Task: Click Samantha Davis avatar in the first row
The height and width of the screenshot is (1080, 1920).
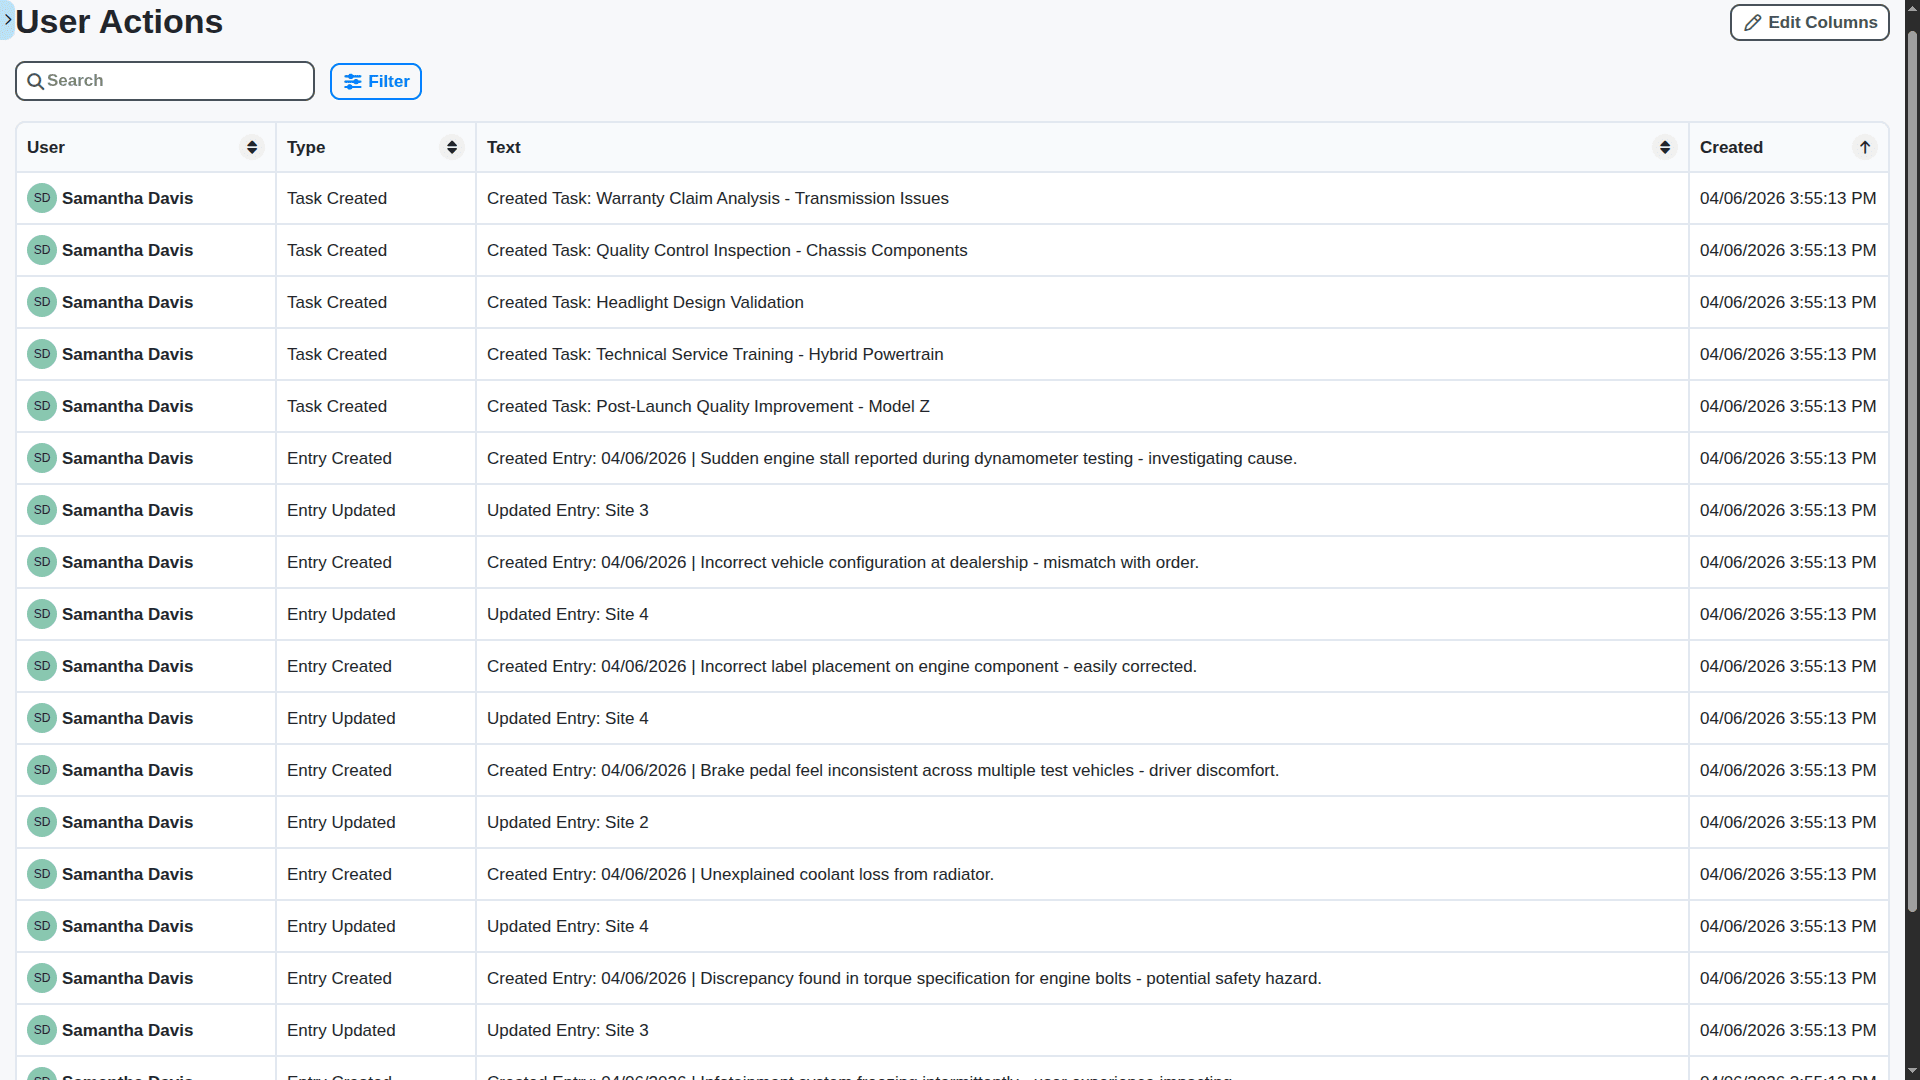Action: (x=41, y=198)
